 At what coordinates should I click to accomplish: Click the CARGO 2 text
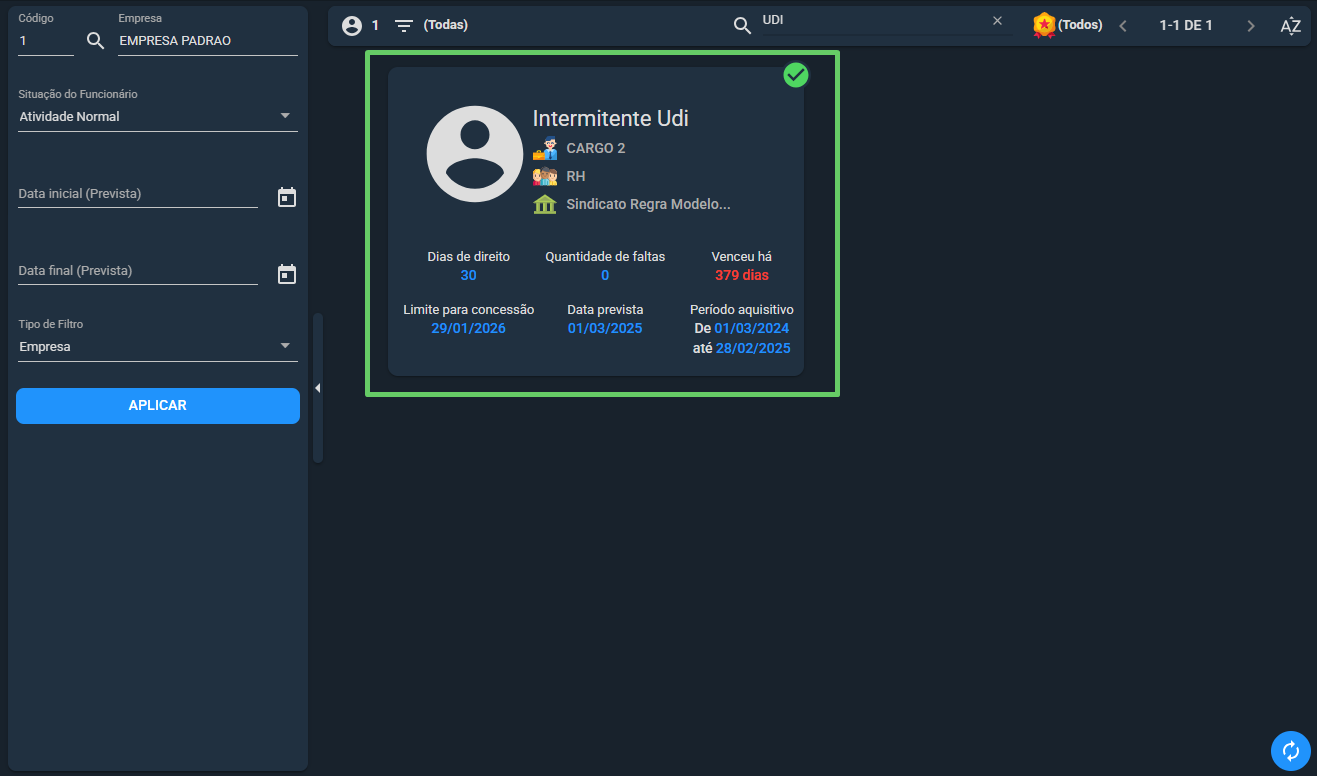coord(596,148)
